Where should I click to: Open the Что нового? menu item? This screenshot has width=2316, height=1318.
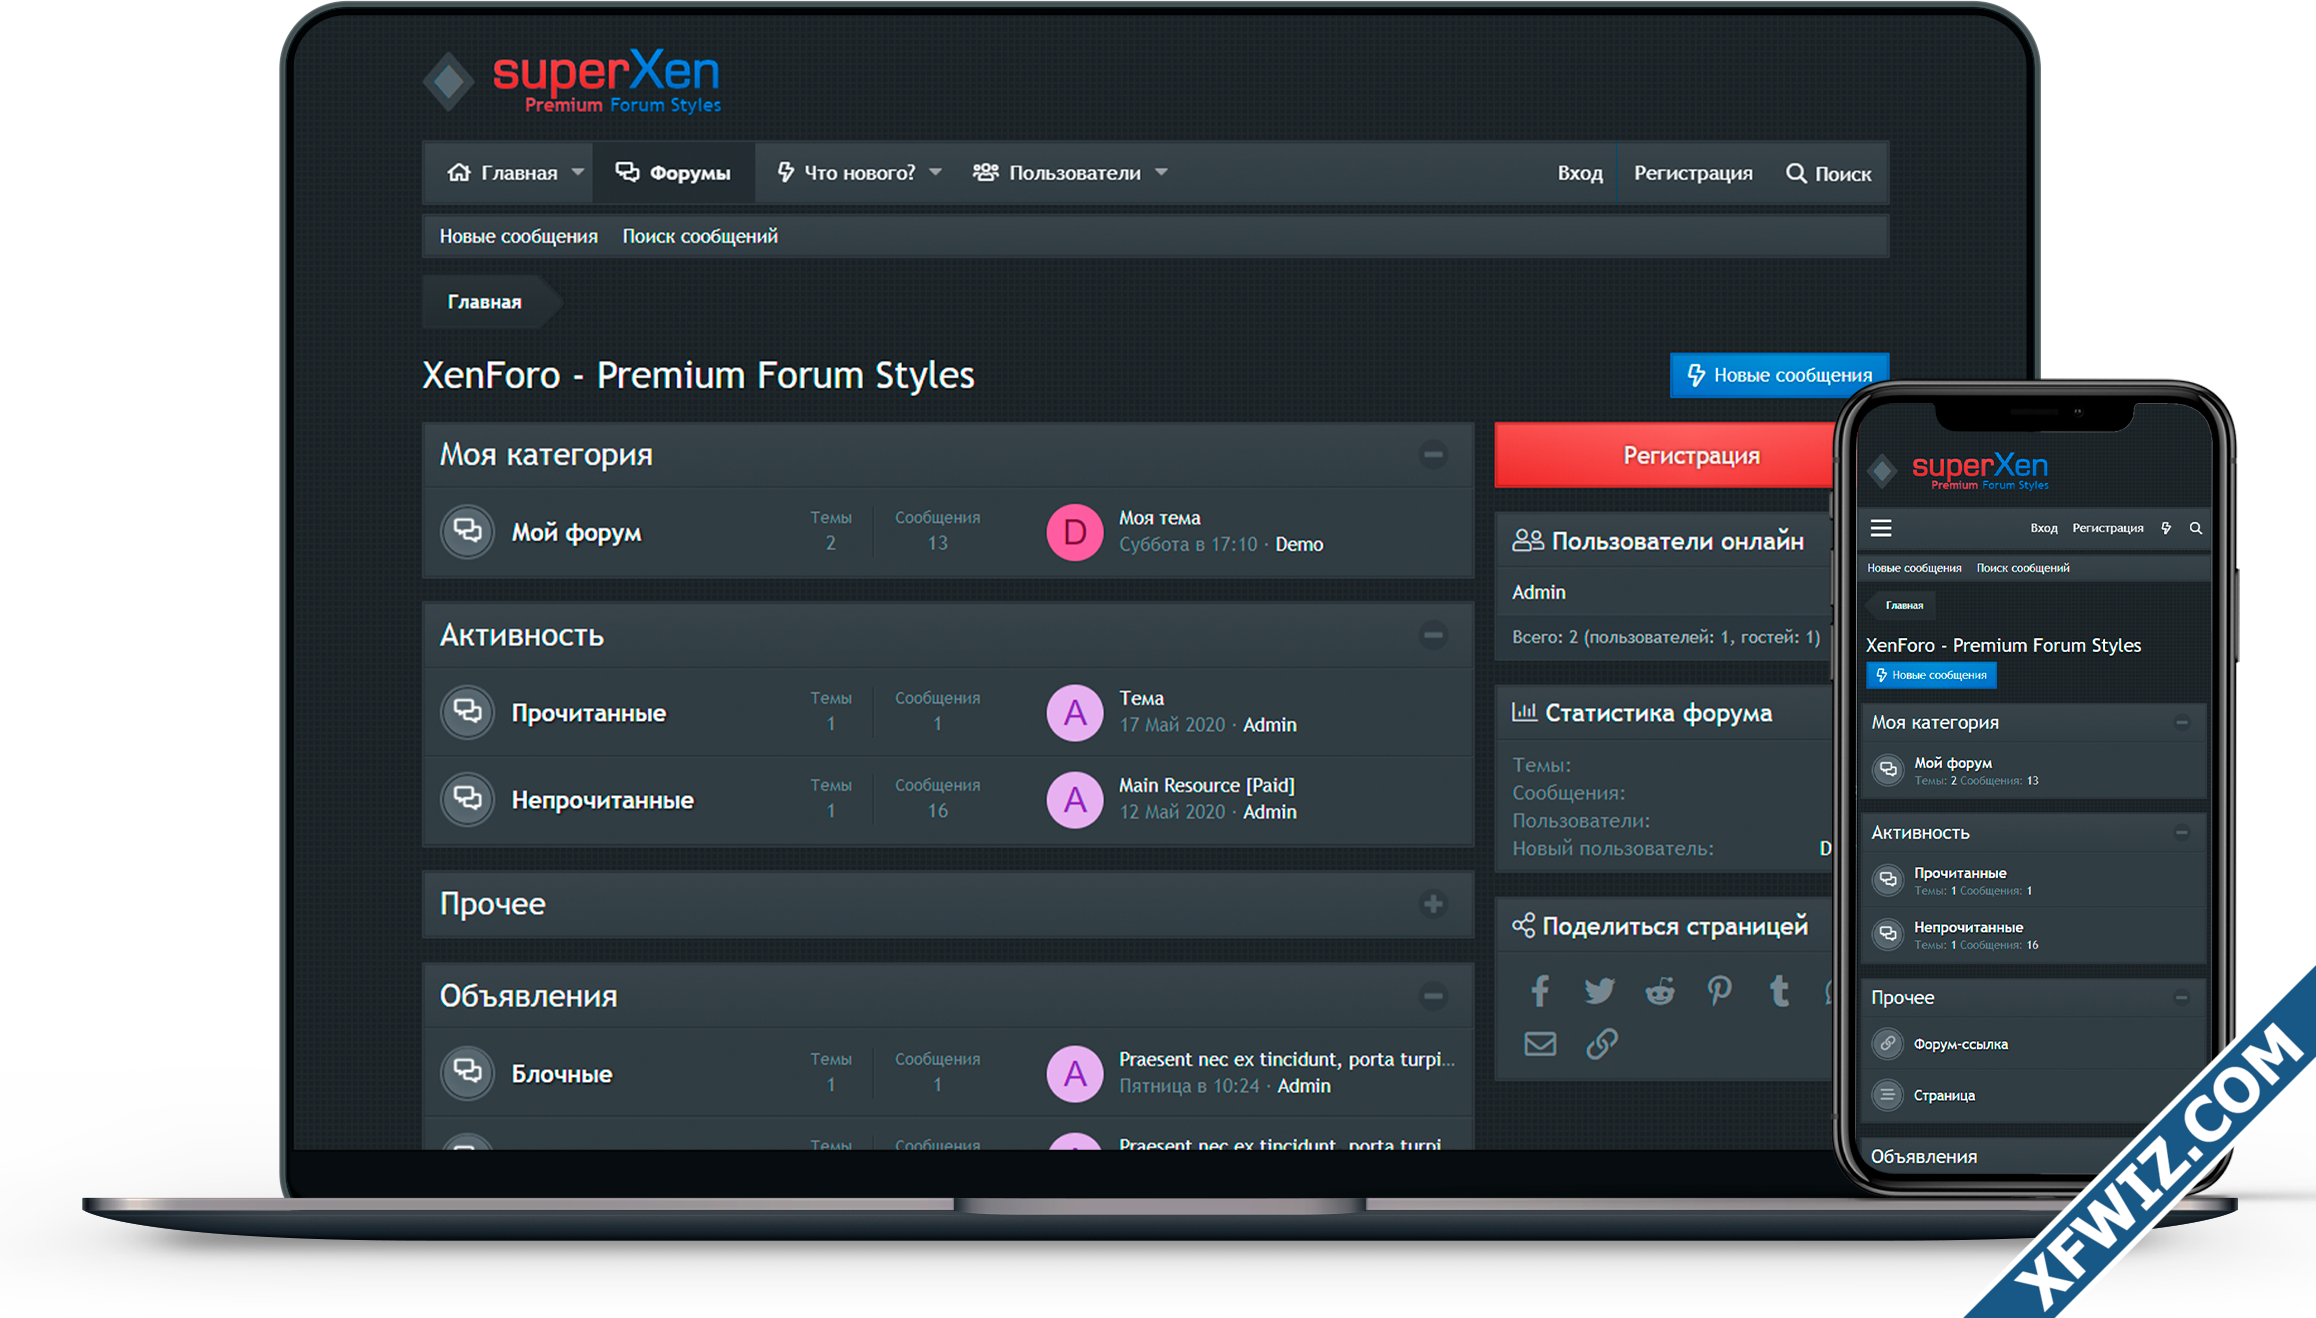tap(846, 173)
